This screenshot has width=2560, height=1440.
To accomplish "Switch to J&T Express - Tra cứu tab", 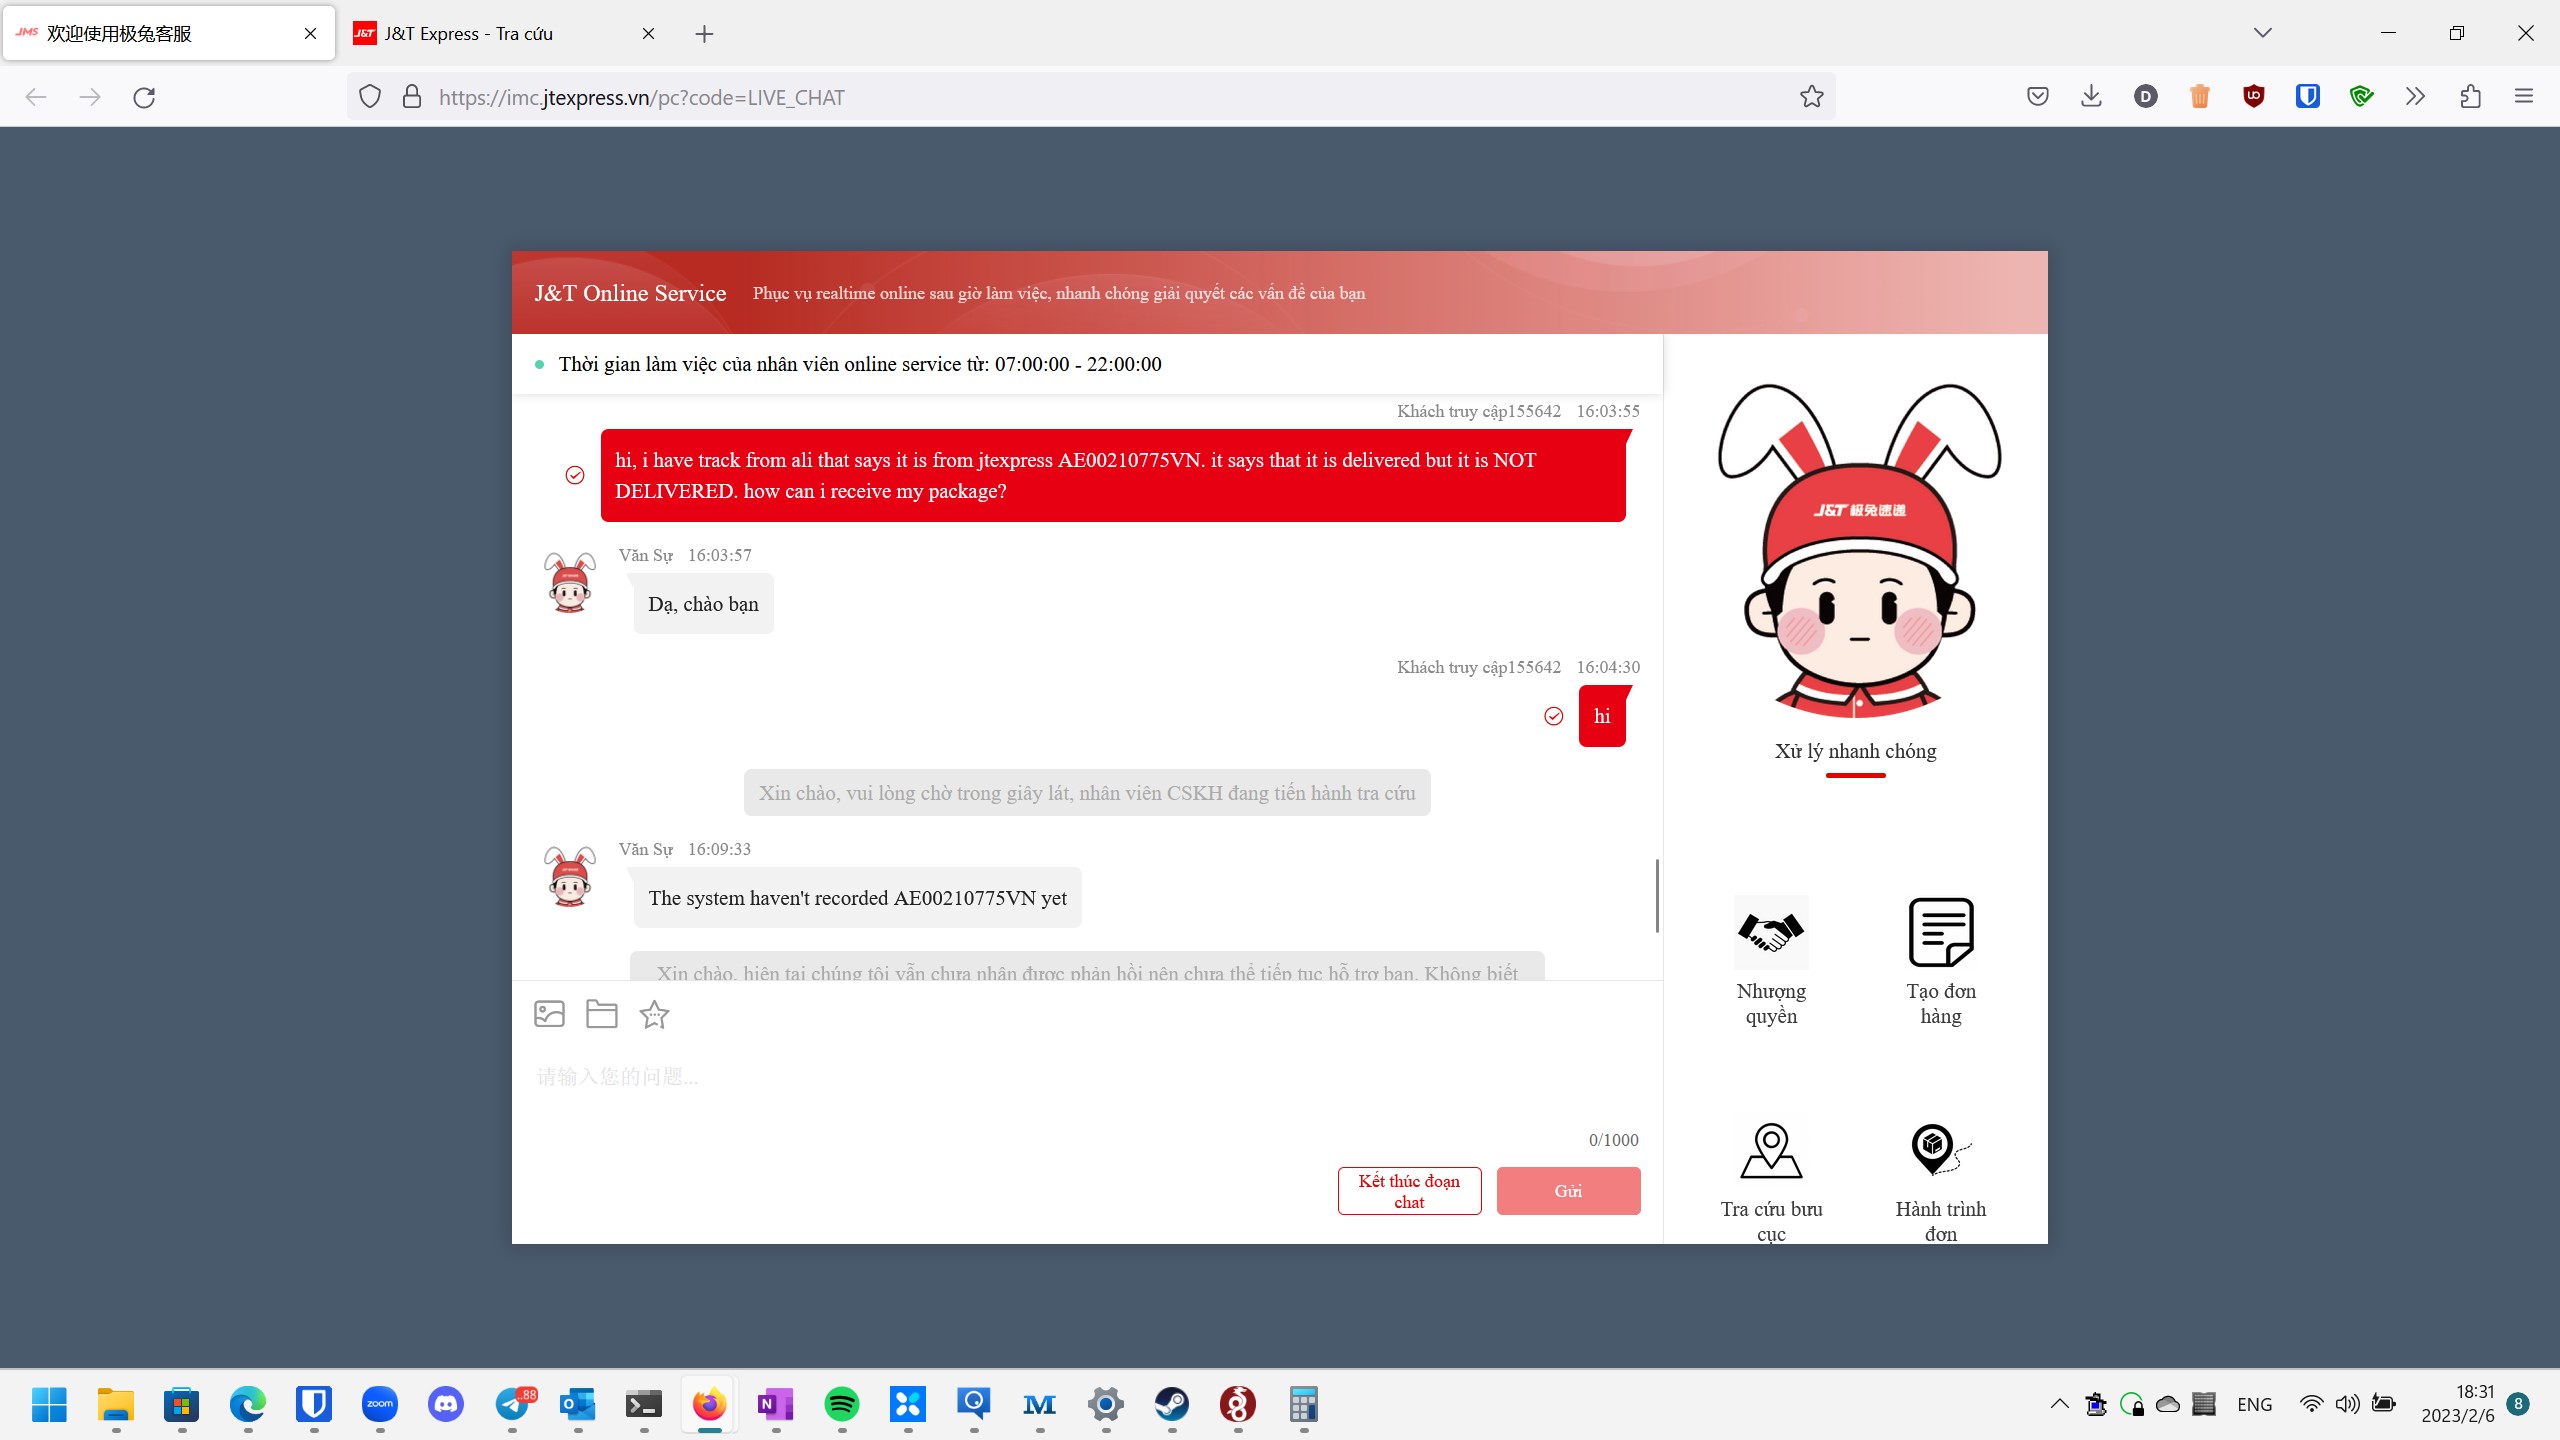I will [506, 33].
